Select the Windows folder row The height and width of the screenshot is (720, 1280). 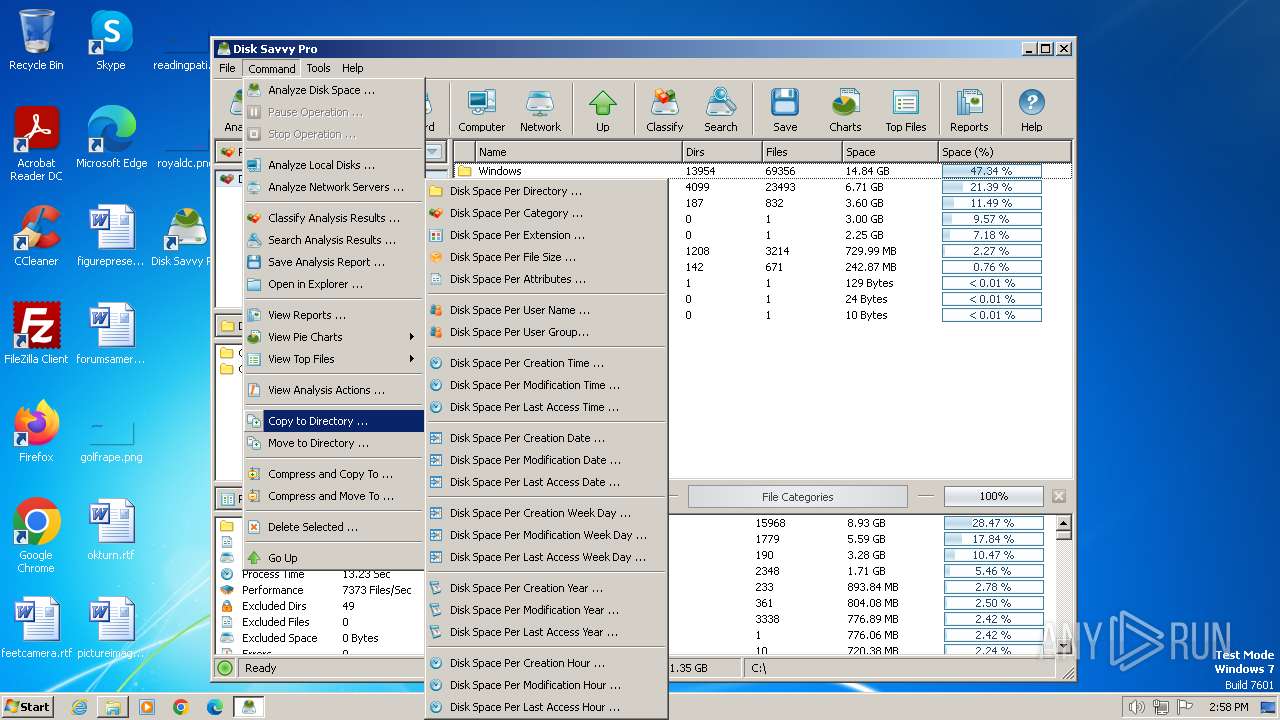click(x=762, y=171)
